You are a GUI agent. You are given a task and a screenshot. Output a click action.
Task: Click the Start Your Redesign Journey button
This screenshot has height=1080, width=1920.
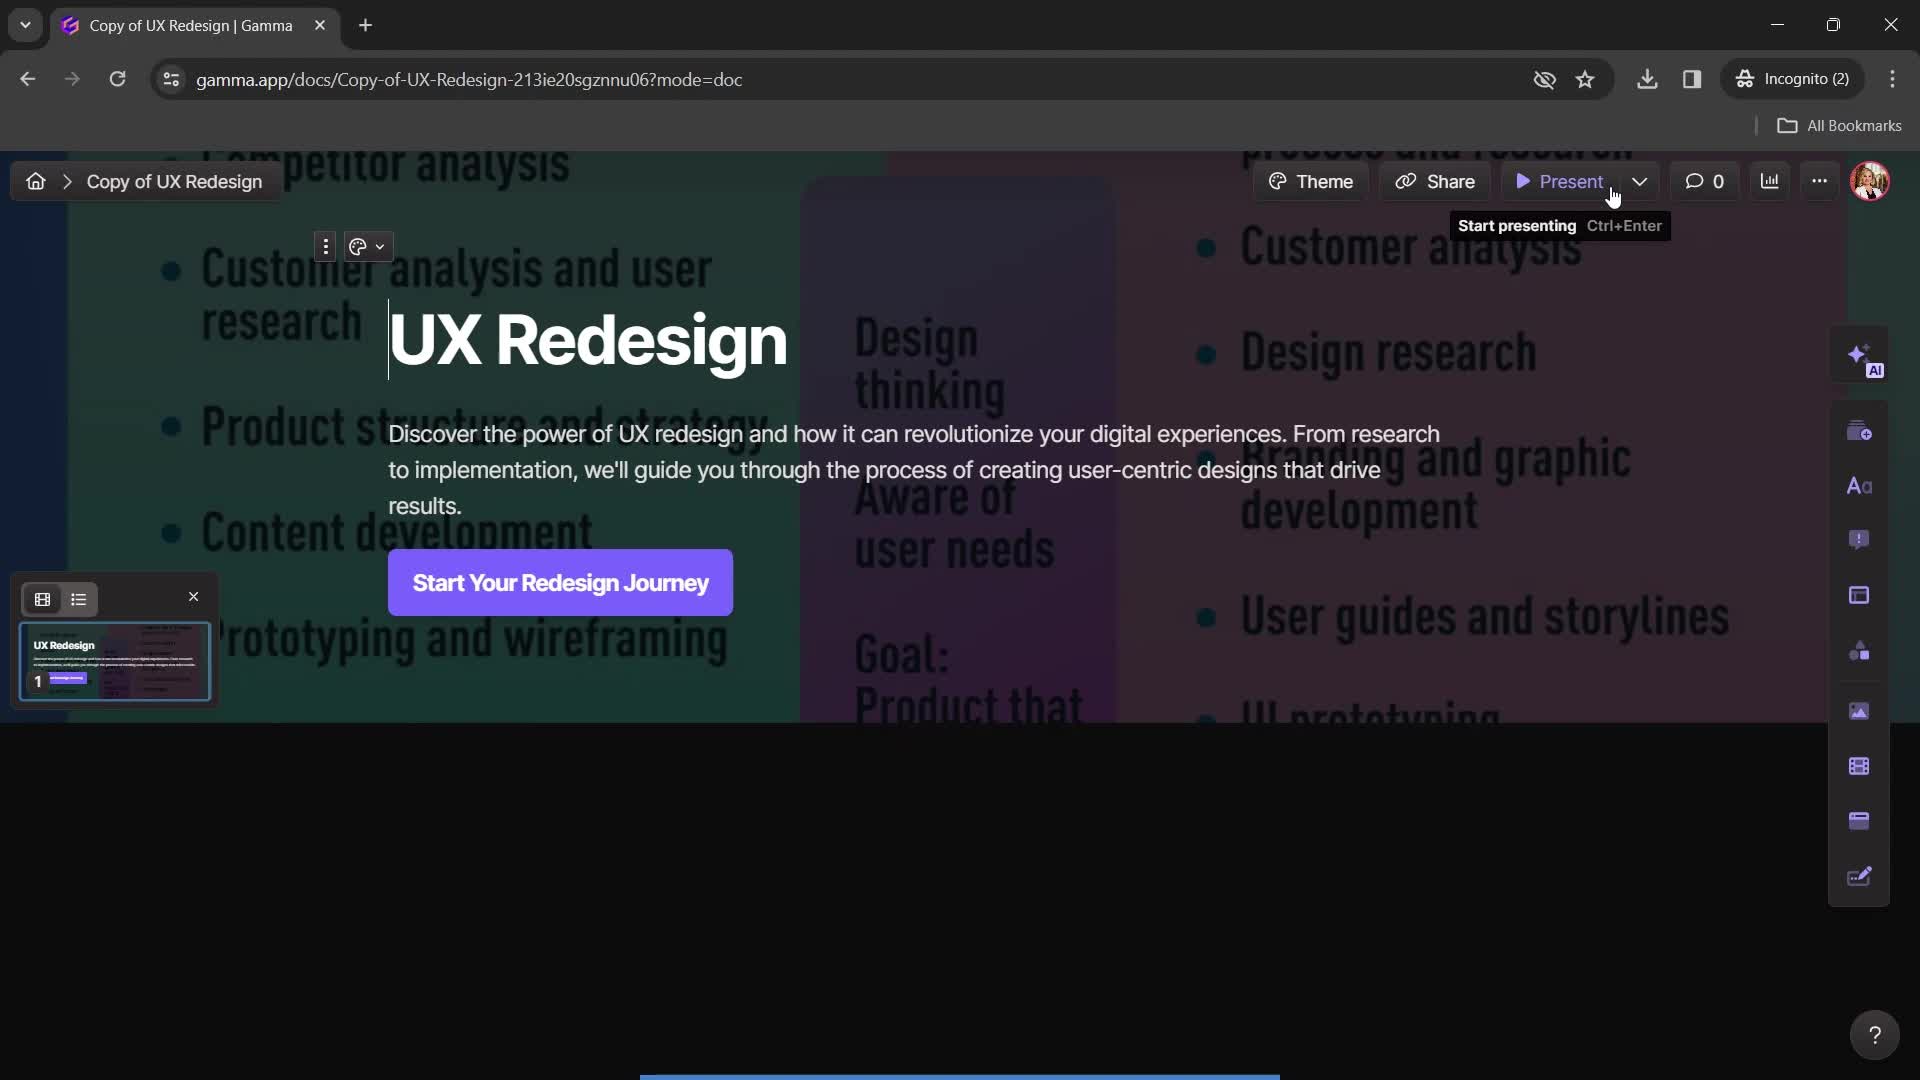point(560,583)
